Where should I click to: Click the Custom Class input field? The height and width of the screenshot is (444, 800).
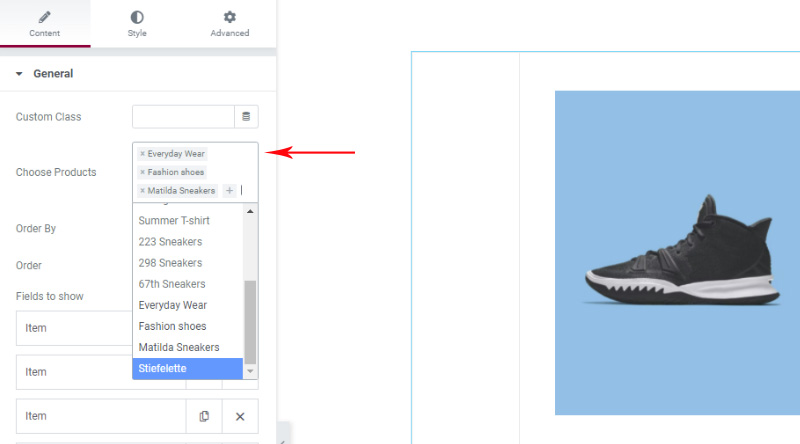pyautogui.click(x=183, y=117)
